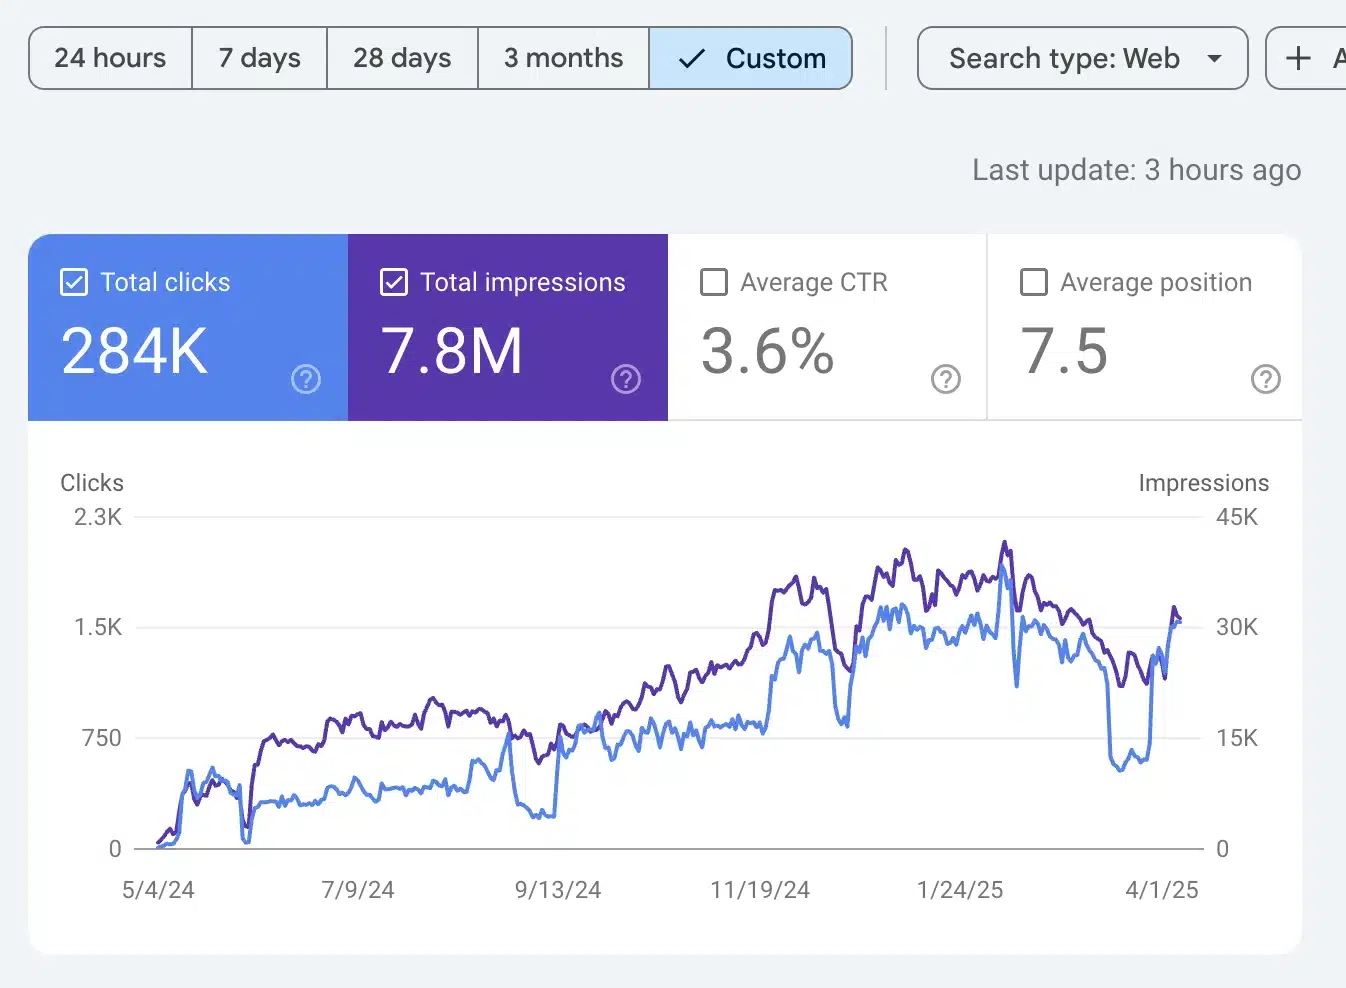Select the 3 months date range
Image resolution: width=1346 pixels, height=988 pixels.
563,58
